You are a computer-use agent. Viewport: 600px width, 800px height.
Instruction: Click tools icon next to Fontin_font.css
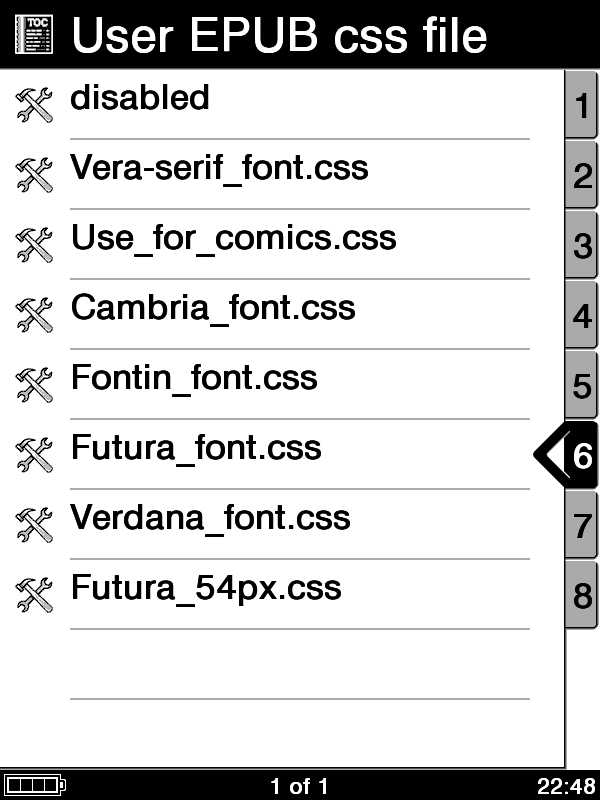click(35, 384)
